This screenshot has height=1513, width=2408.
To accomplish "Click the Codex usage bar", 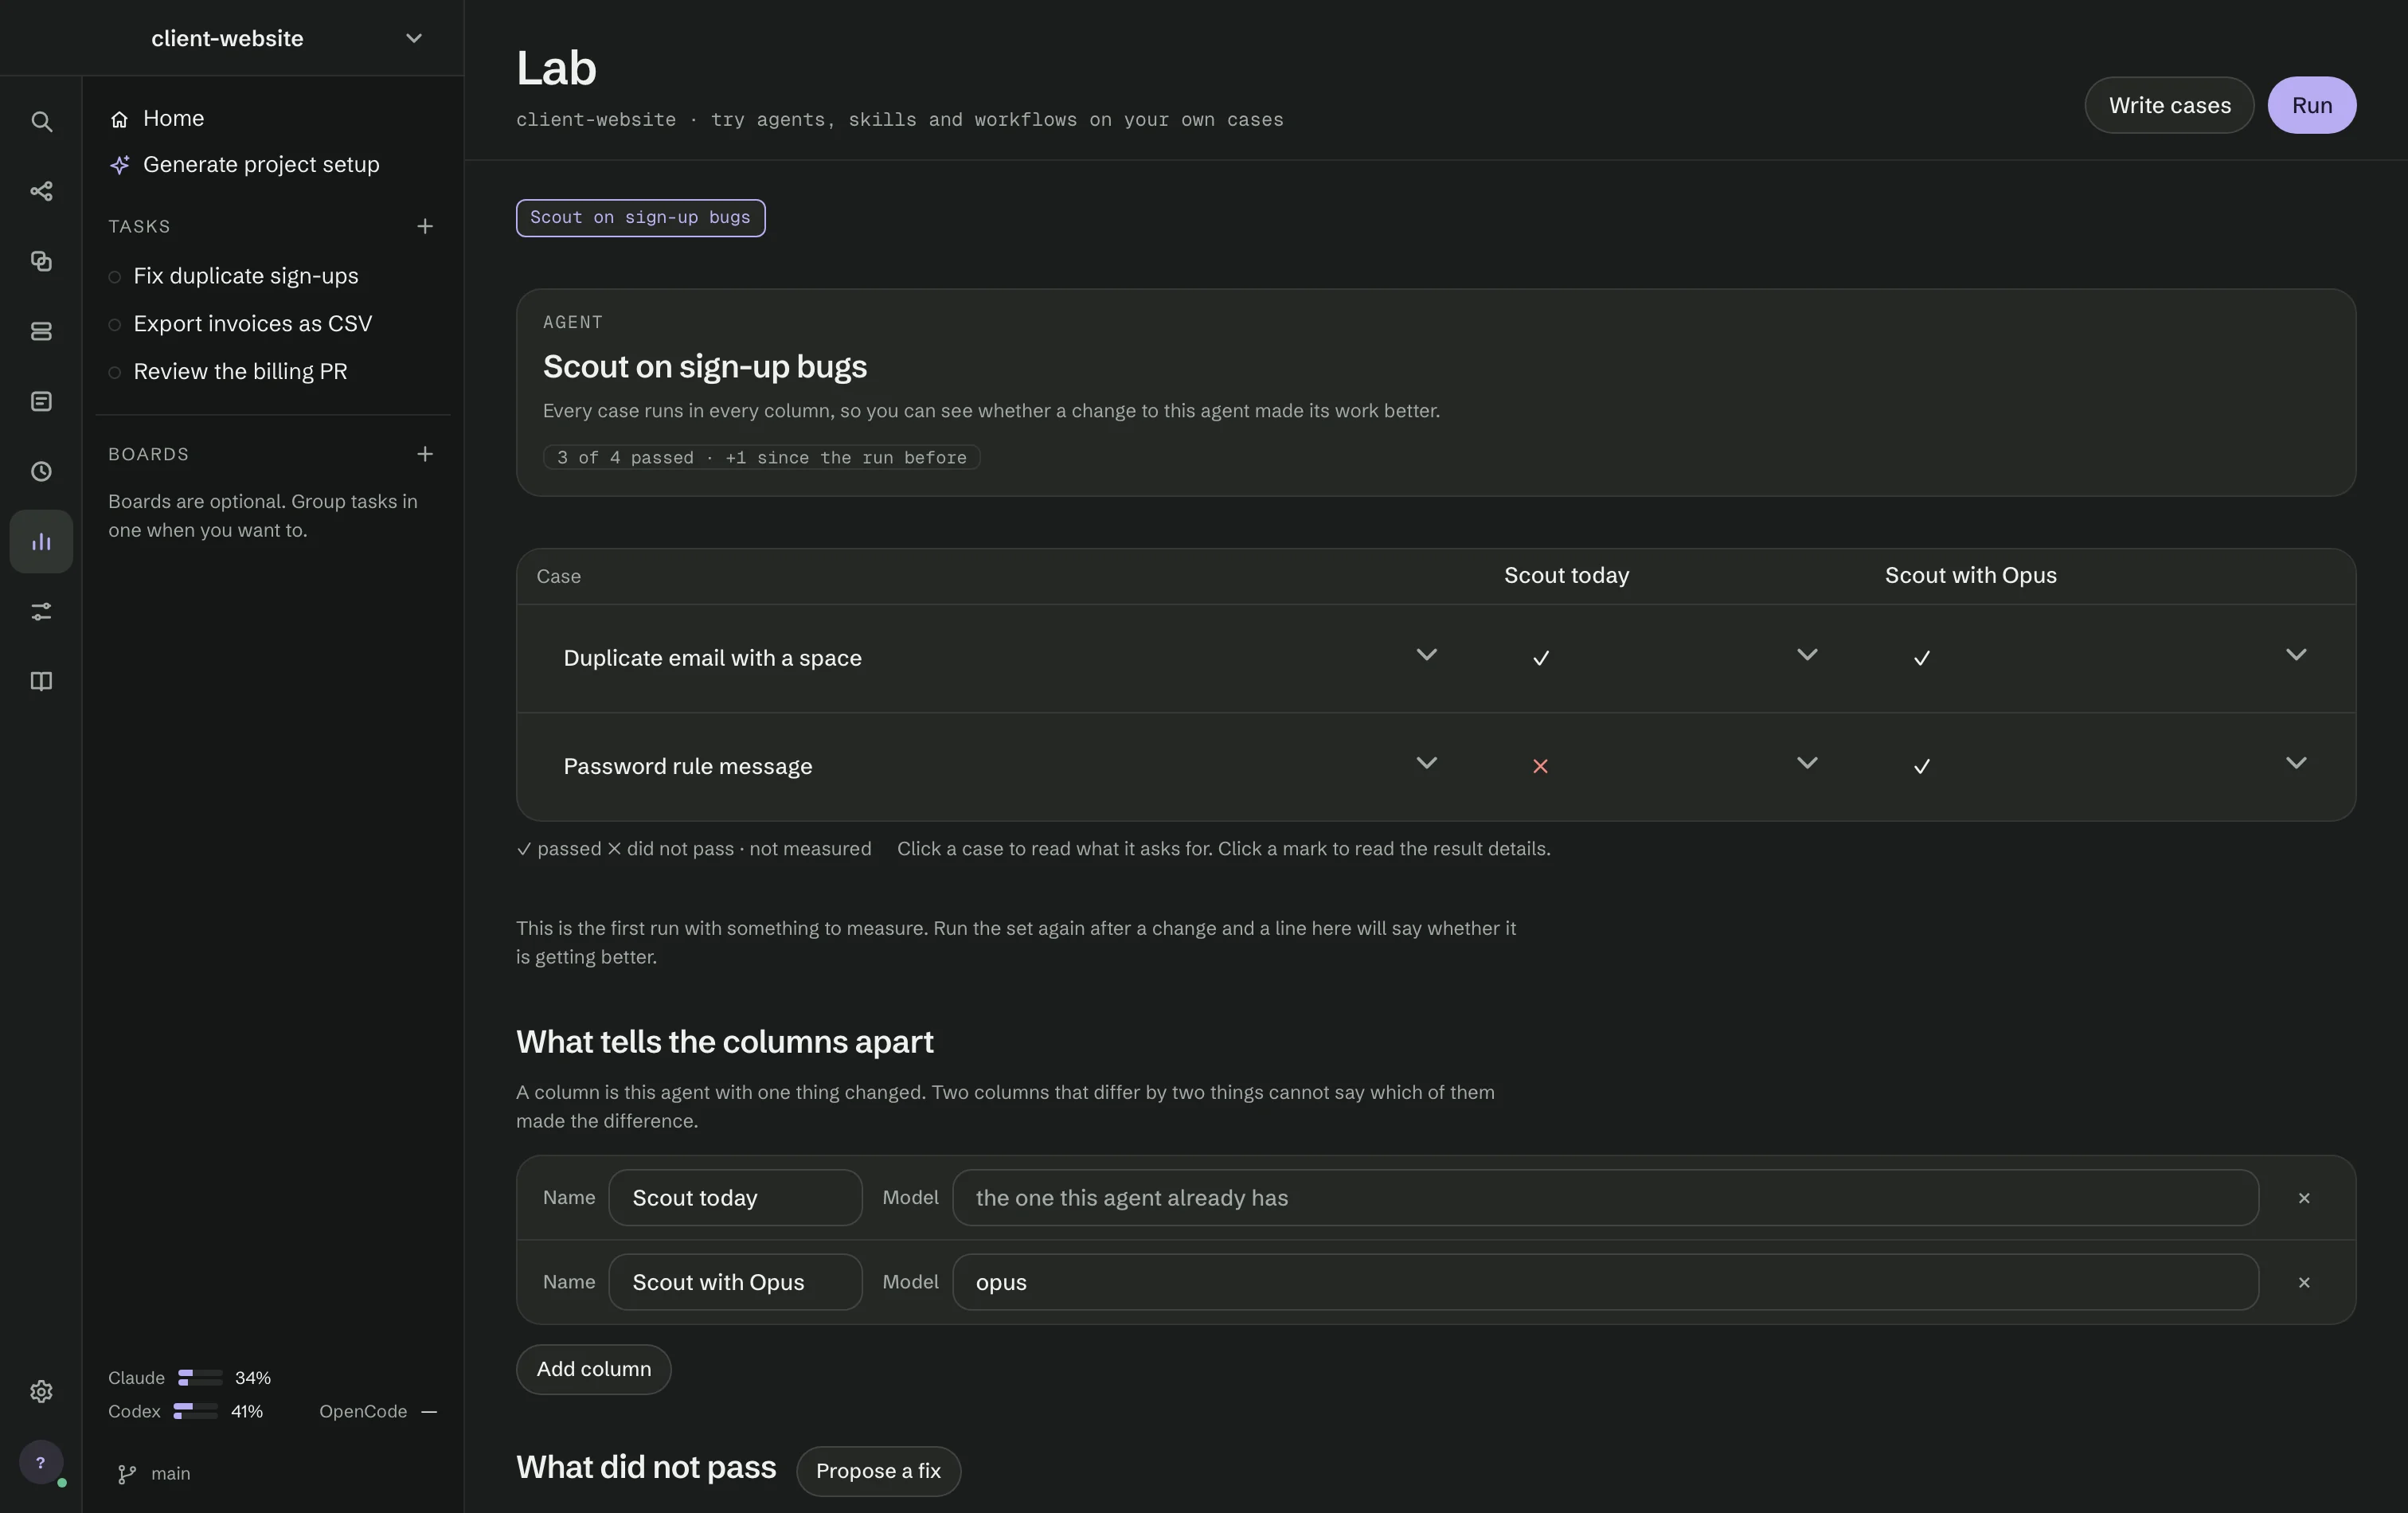I will pyautogui.click(x=196, y=1411).
